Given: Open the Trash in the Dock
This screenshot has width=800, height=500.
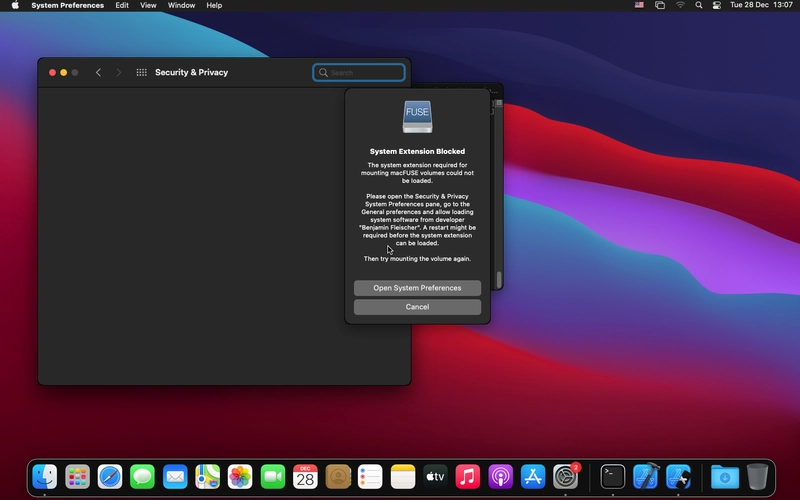Looking at the screenshot, I should (757, 477).
